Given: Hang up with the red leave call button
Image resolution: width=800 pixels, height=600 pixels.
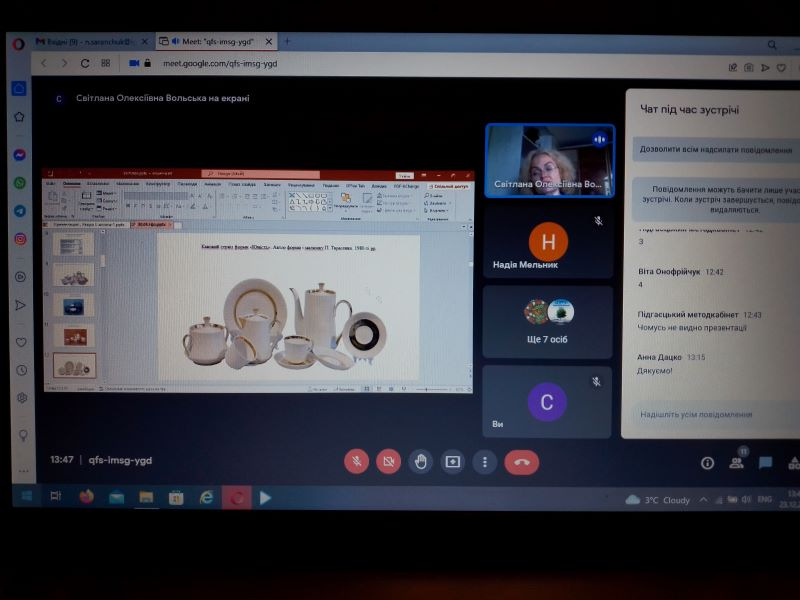Looking at the screenshot, I should (521, 462).
